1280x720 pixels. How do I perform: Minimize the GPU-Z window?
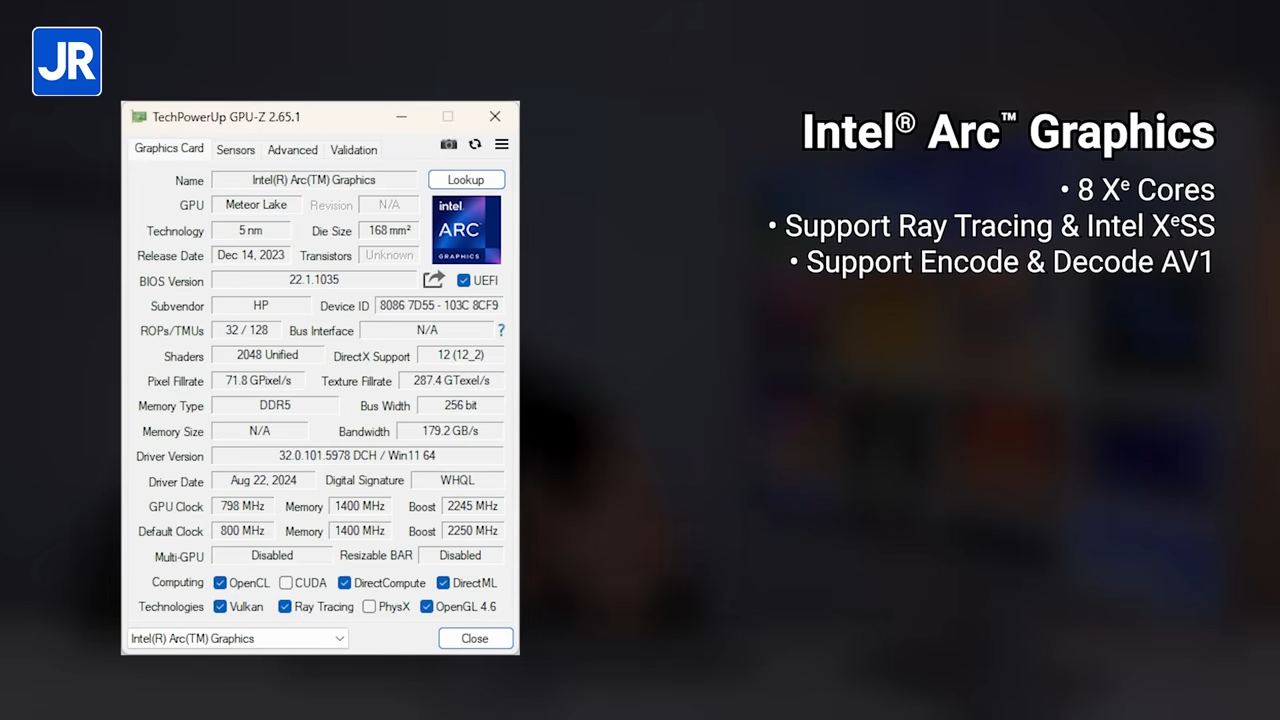tap(401, 117)
